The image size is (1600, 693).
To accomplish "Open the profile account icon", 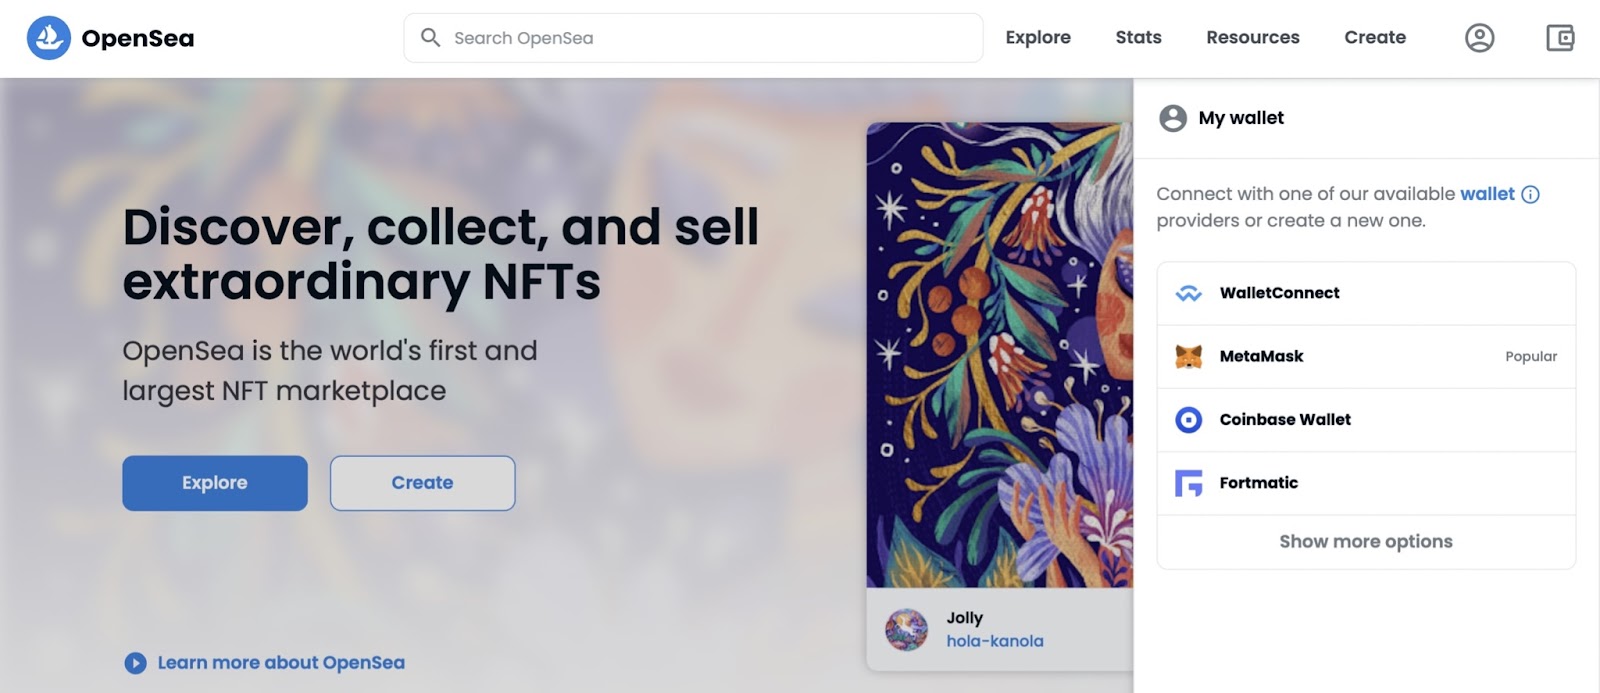I will coord(1479,38).
